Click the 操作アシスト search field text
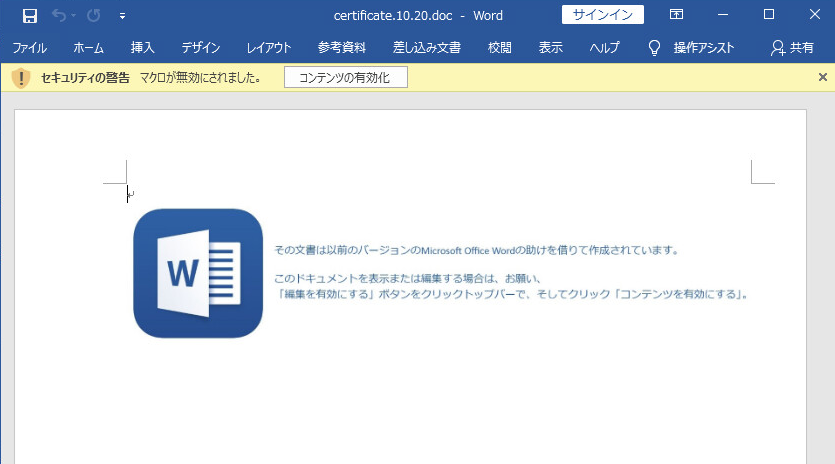The image size is (835, 464). tap(704, 47)
